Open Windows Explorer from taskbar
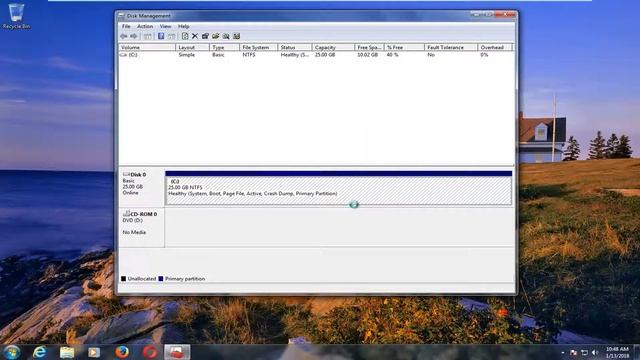The height and width of the screenshot is (360, 640). [x=67, y=352]
